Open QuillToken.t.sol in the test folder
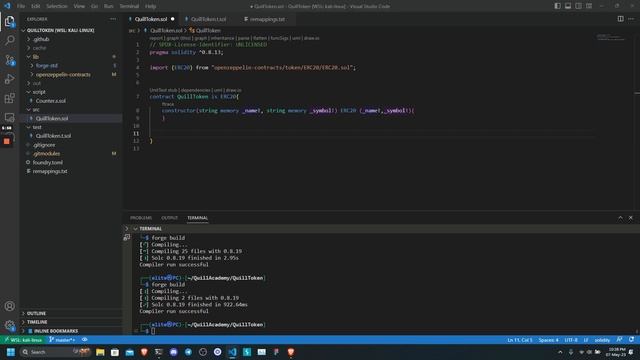 pos(53,136)
